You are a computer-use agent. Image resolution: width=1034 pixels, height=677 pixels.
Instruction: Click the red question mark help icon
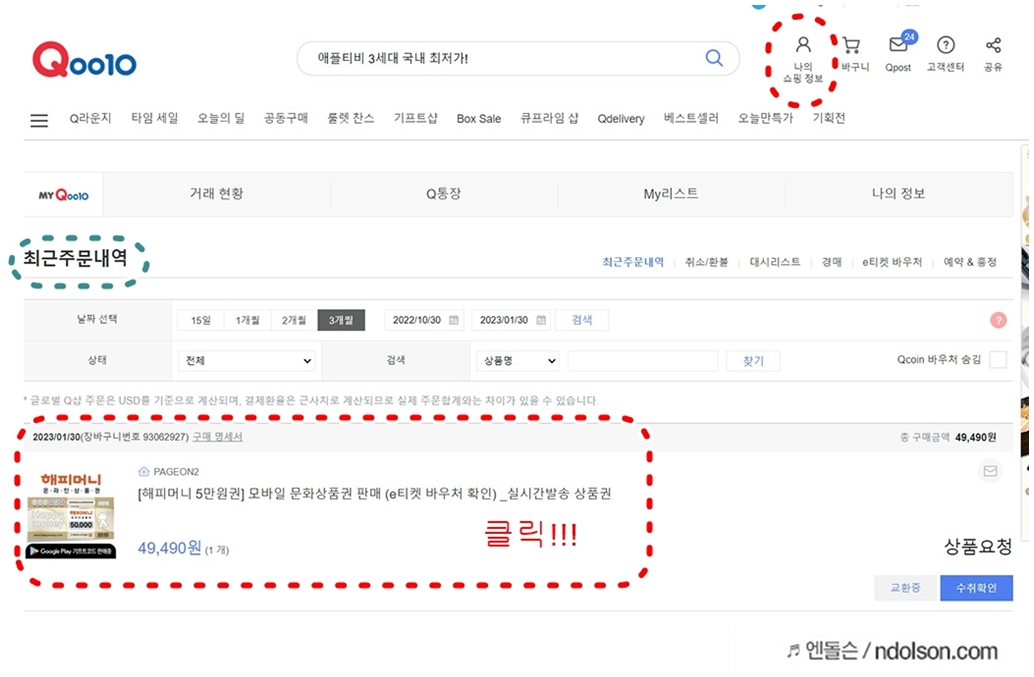pyautogui.click(x=998, y=320)
